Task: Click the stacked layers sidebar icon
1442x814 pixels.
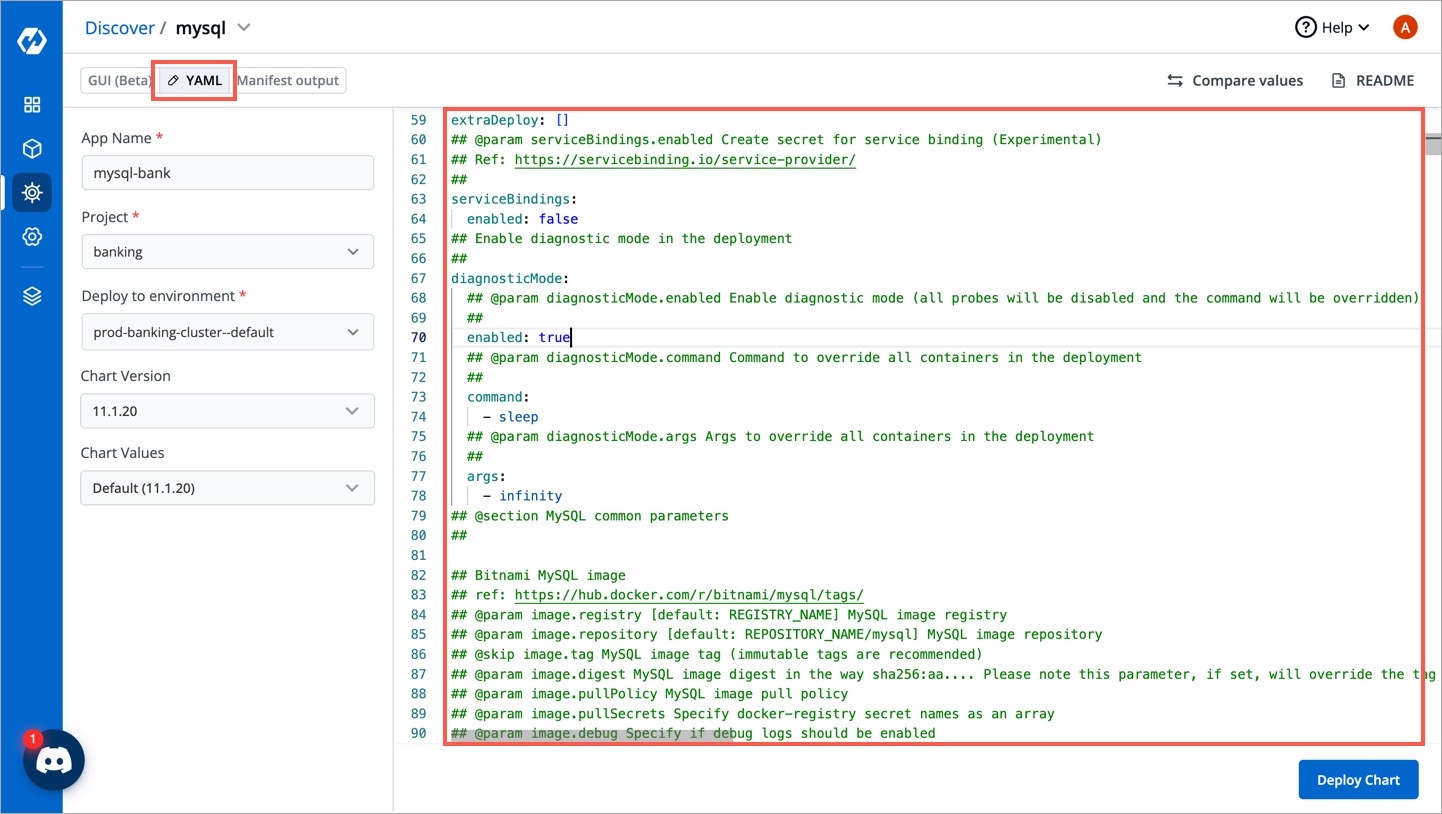Action: point(32,296)
